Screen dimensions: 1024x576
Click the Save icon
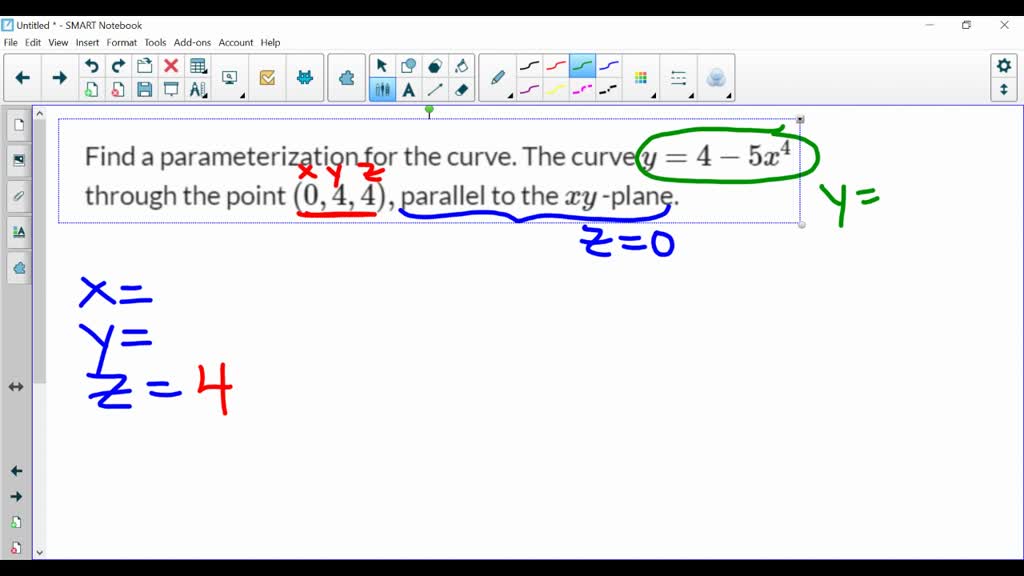(x=145, y=89)
